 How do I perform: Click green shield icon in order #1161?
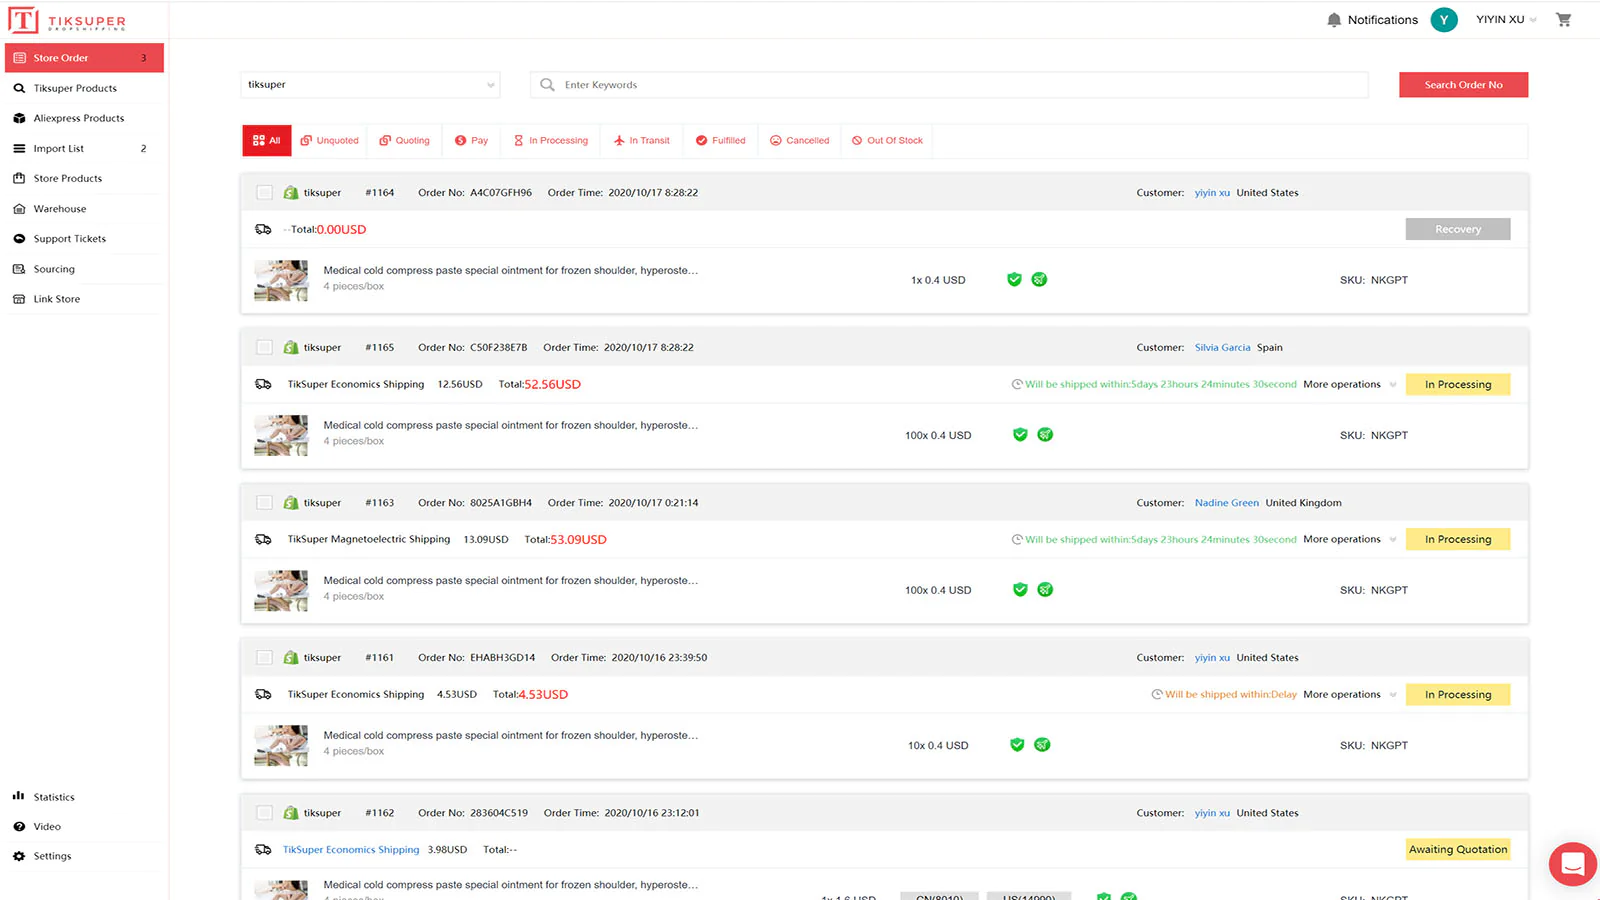point(1017,744)
